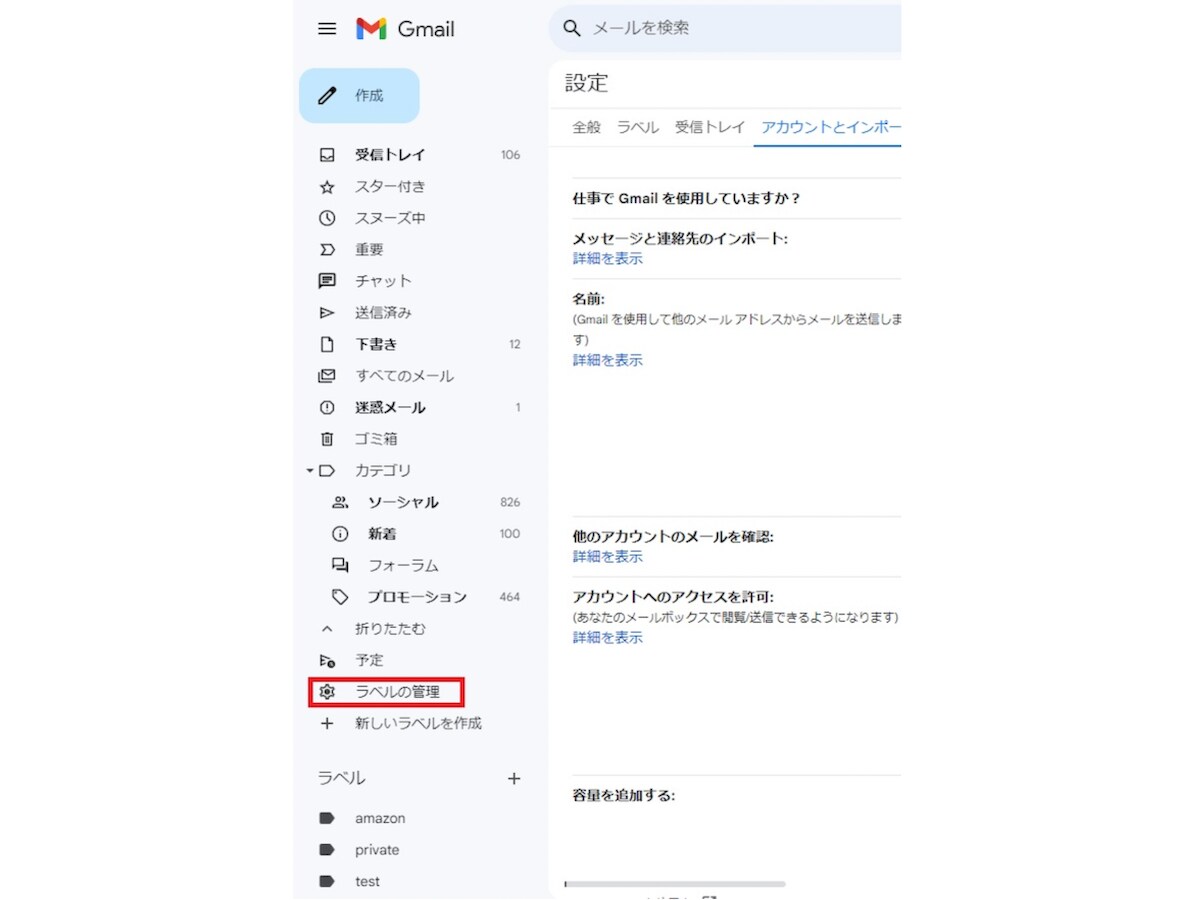This screenshot has width=1200, height=900.
Task: Click the warning icon for 迷惑メール
Action: coord(327,408)
